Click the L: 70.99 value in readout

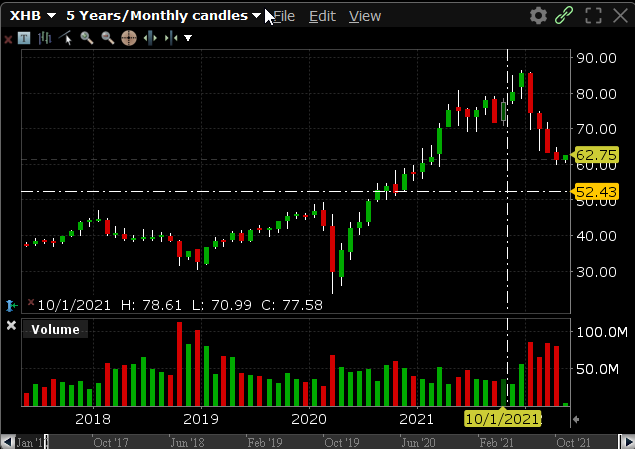point(222,305)
